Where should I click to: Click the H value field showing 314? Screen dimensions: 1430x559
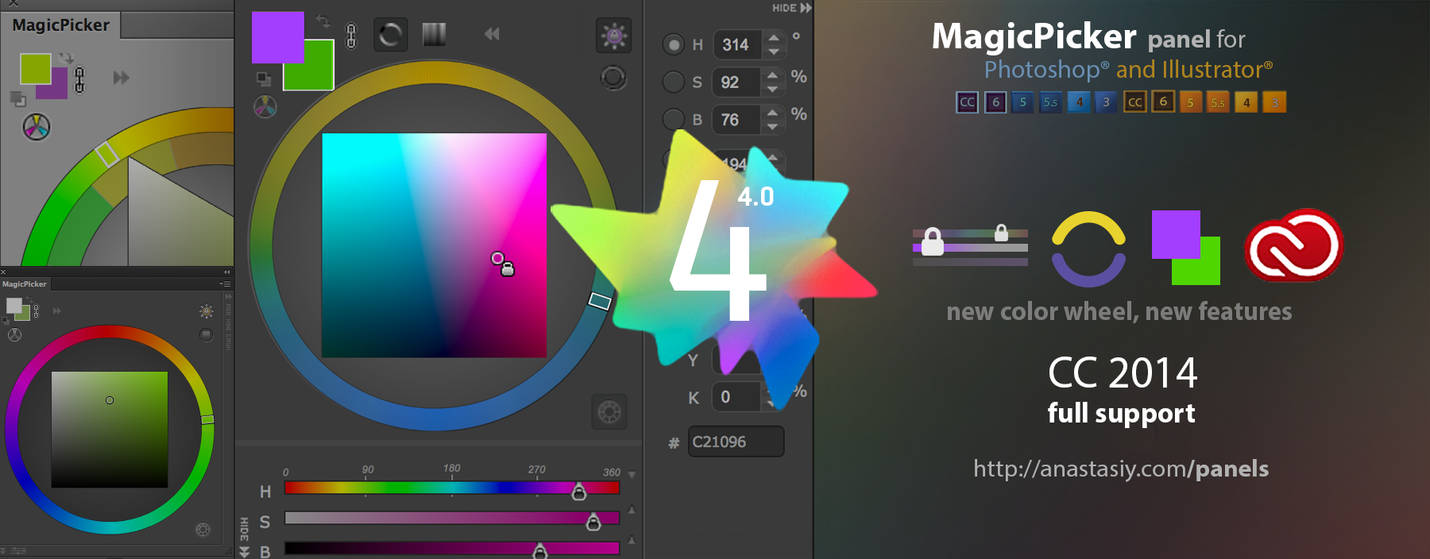tap(737, 45)
